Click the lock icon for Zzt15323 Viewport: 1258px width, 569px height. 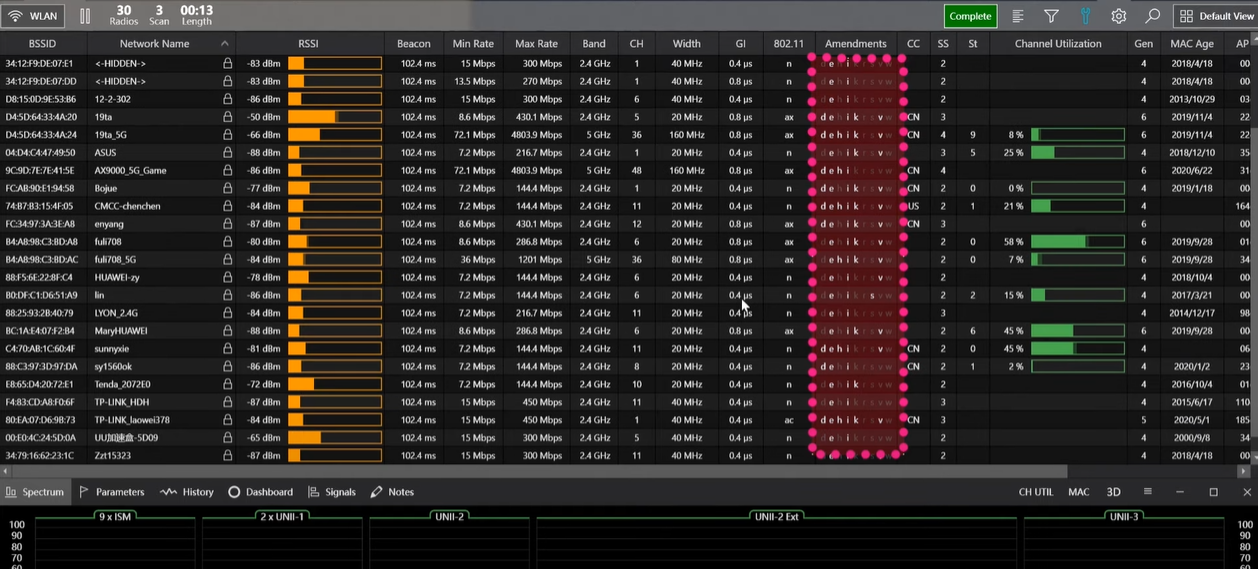[x=228, y=456]
